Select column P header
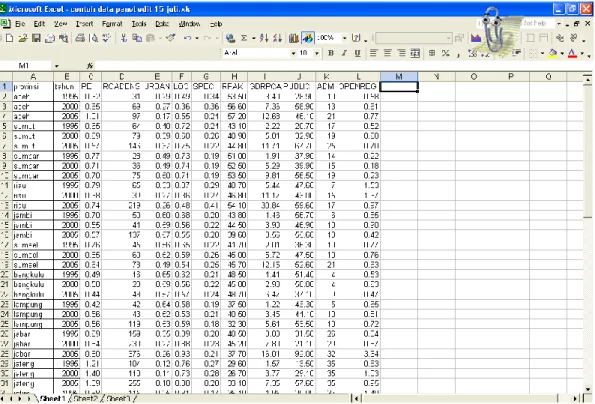The height and width of the screenshot is (404, 595). tap(511, 77)
